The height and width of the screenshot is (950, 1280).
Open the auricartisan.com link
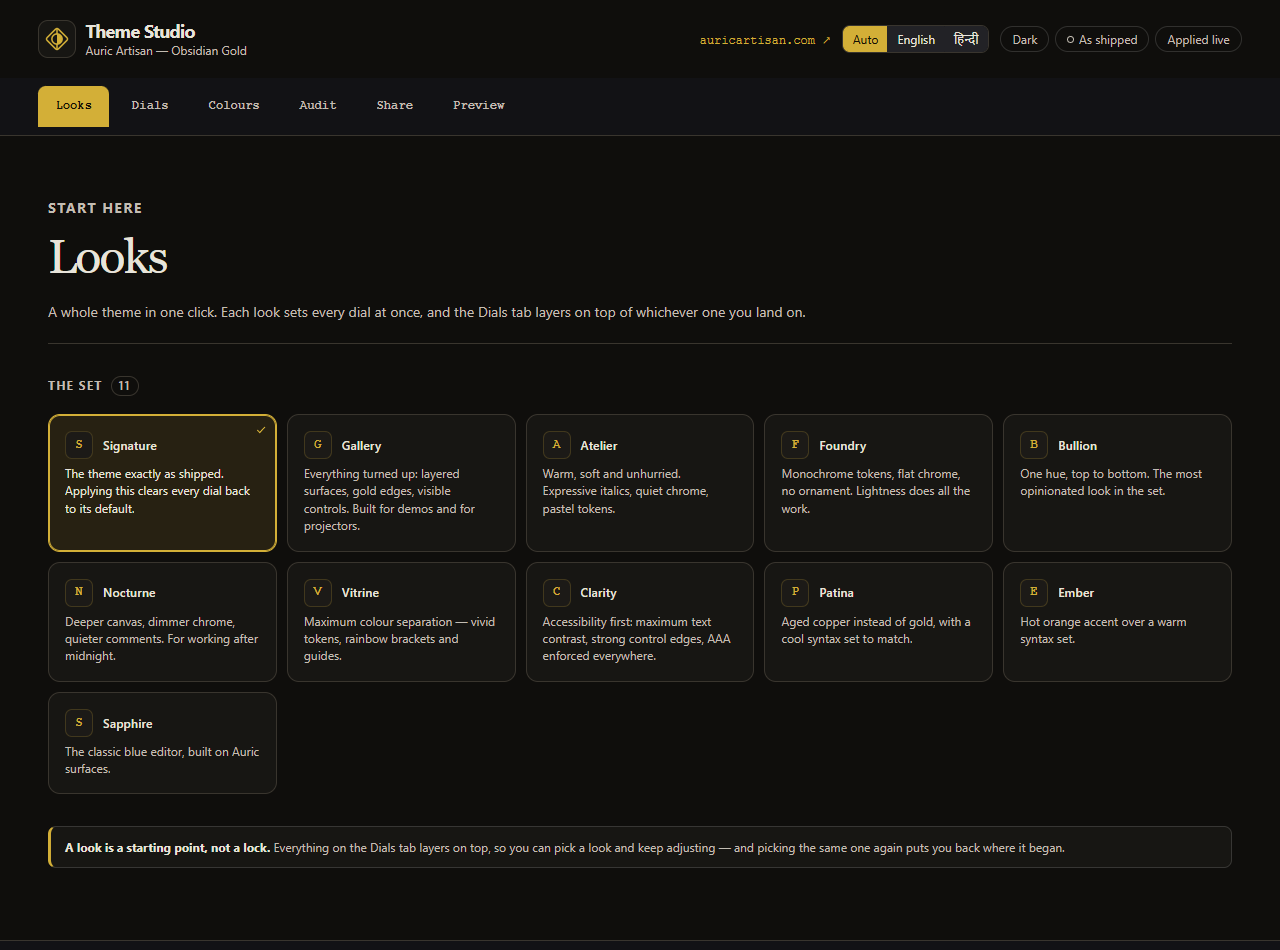pyautogui.click(x=765, y=40)
